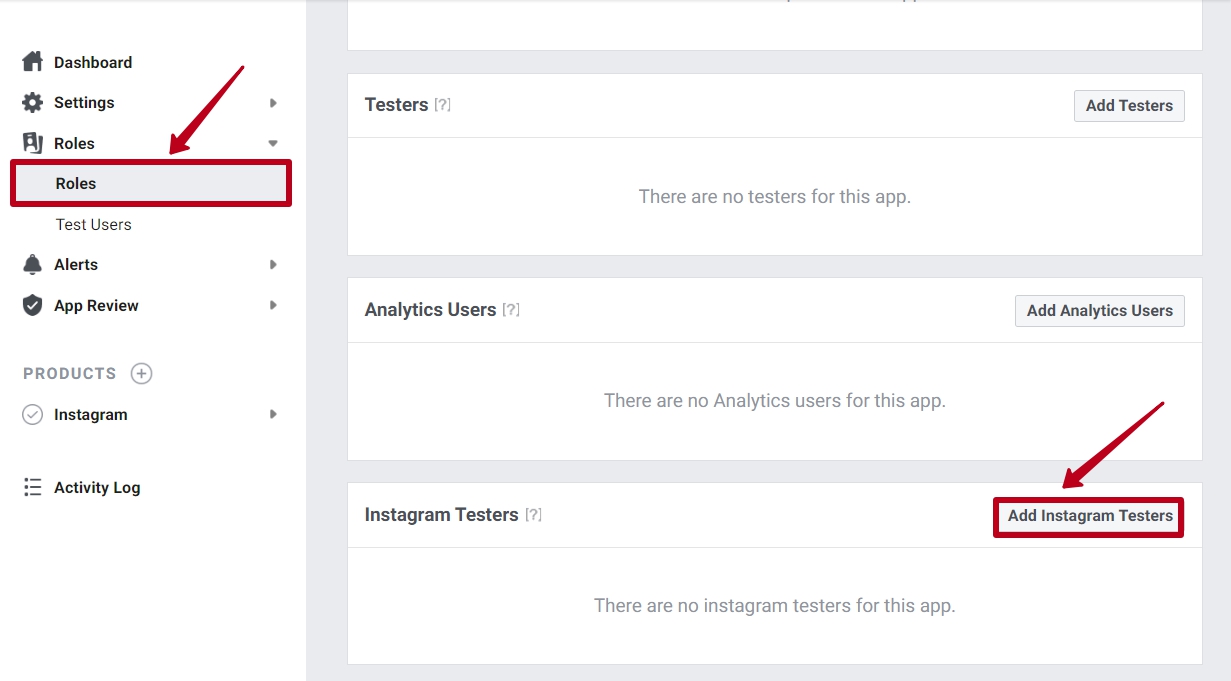The width and height of the screenshot is (1231, 681).
Task: Click the App Review shield icon
Action: 31,305
